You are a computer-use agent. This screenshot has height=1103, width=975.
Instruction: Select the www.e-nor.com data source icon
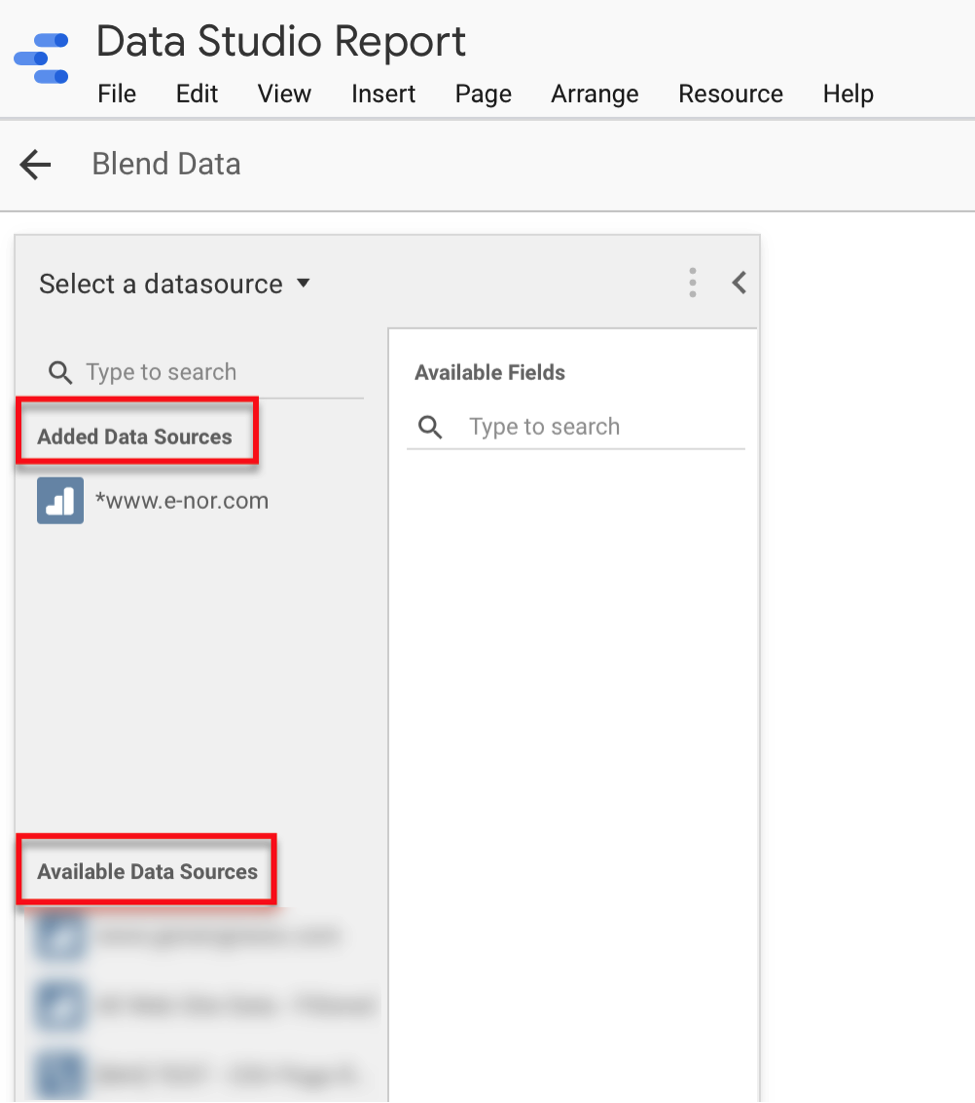coord(60,500)
